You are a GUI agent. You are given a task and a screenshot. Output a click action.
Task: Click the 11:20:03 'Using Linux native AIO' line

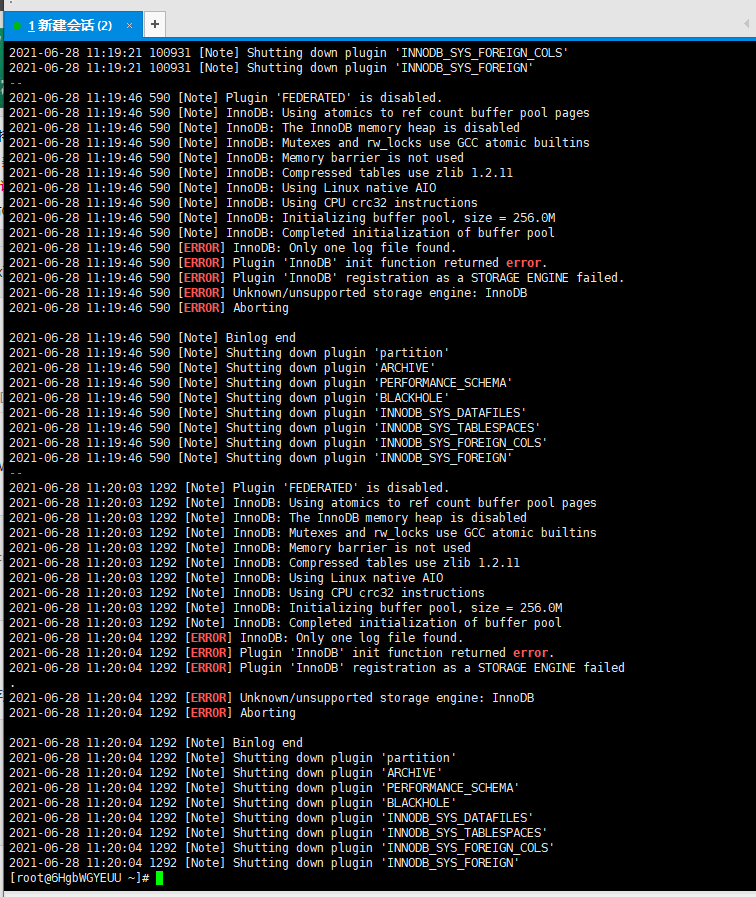[226, 578]
